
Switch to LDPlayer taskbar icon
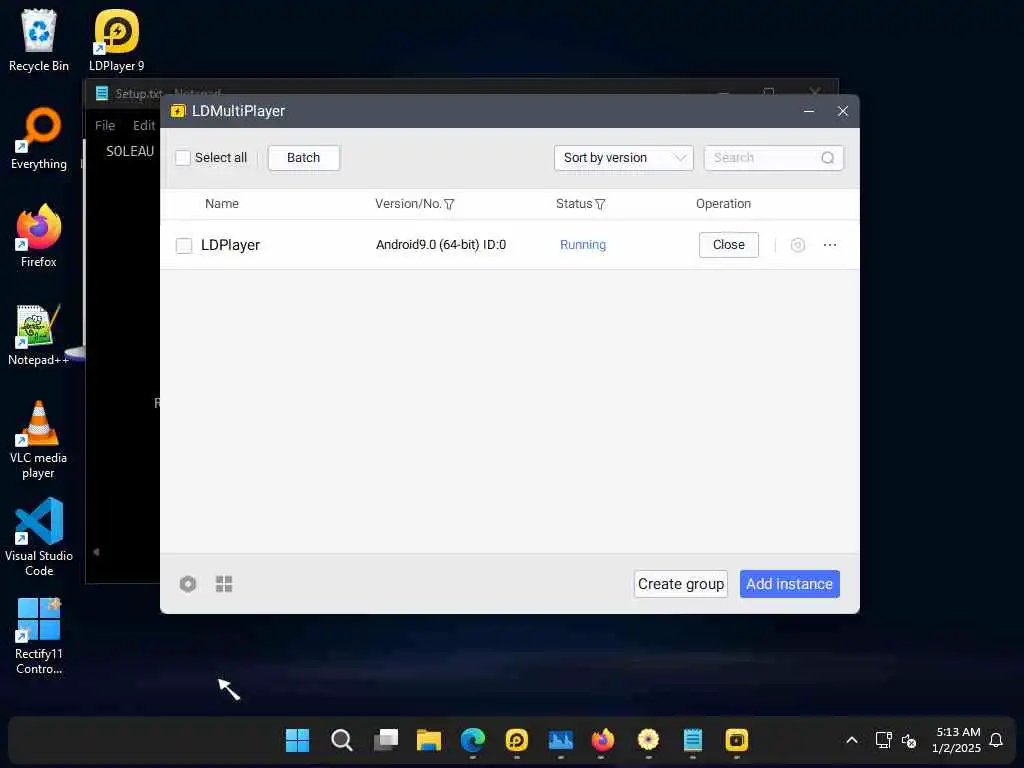coord(517,740)
